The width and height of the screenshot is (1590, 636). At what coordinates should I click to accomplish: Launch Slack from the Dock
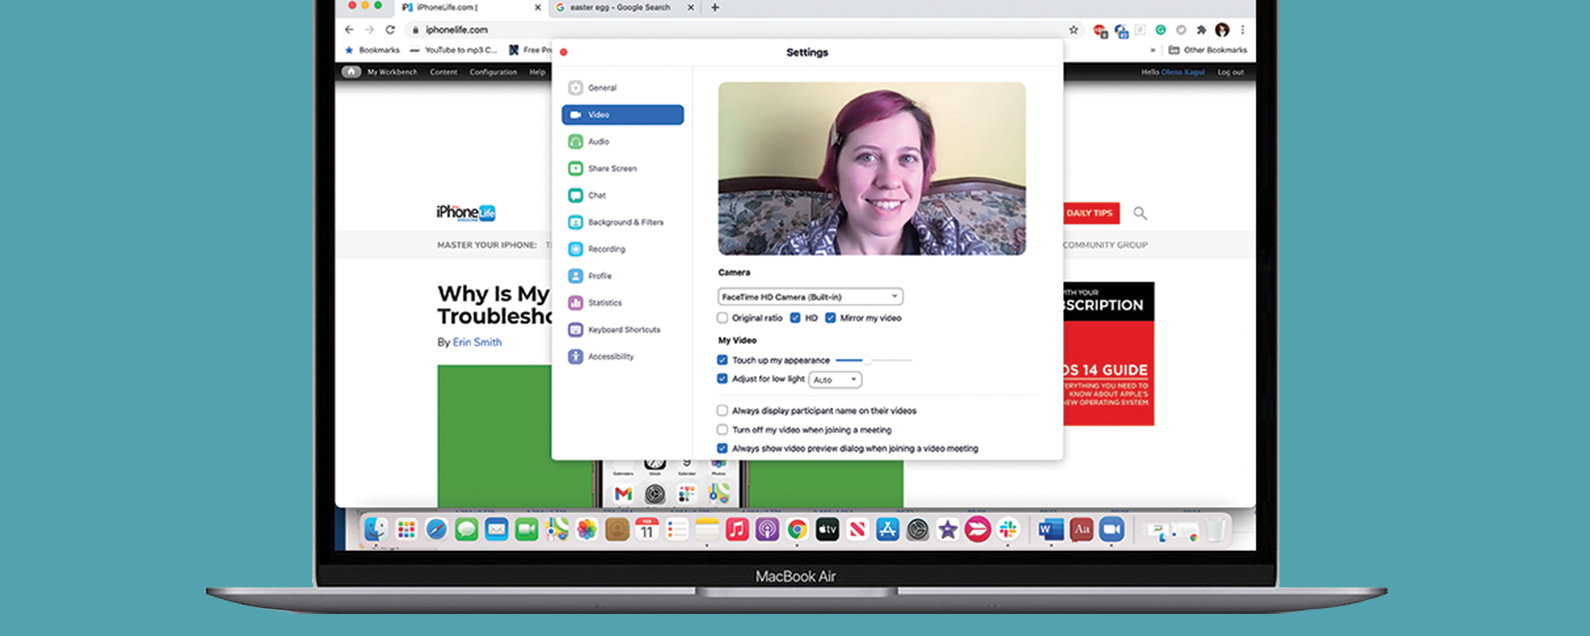pyautogui.click(x=1008, y=530)
